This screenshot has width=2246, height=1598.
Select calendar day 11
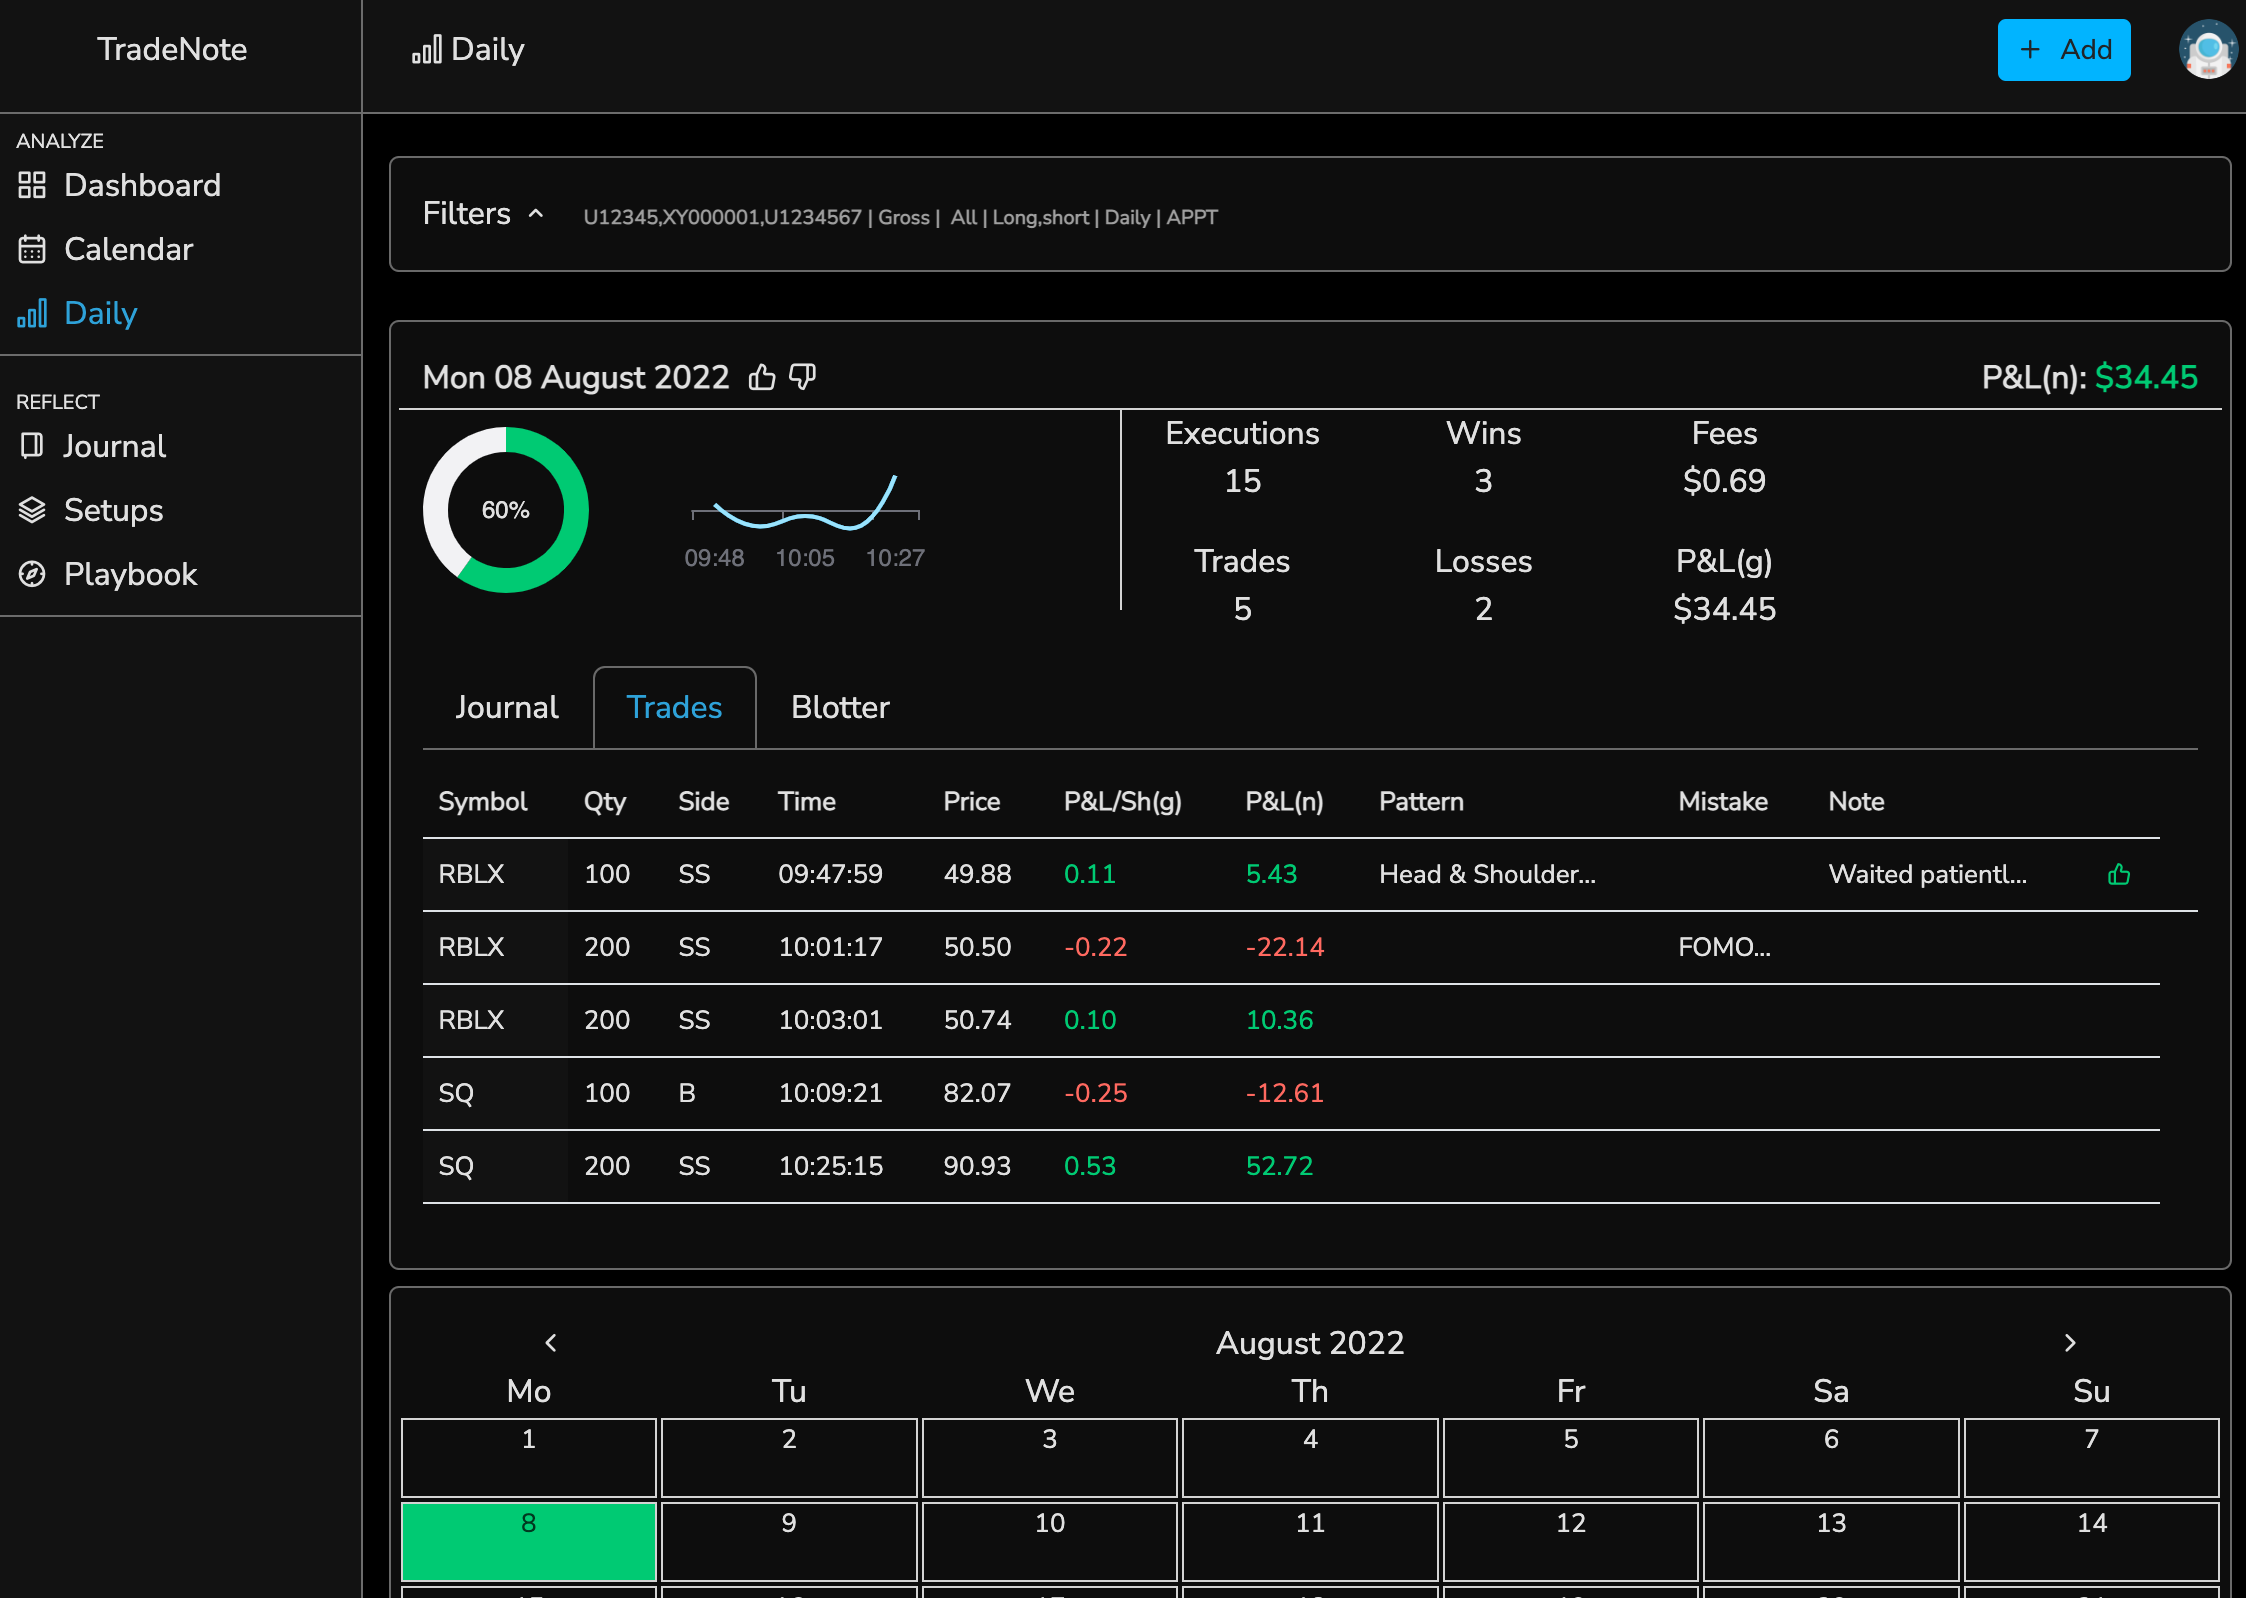click(1310, 1541)
